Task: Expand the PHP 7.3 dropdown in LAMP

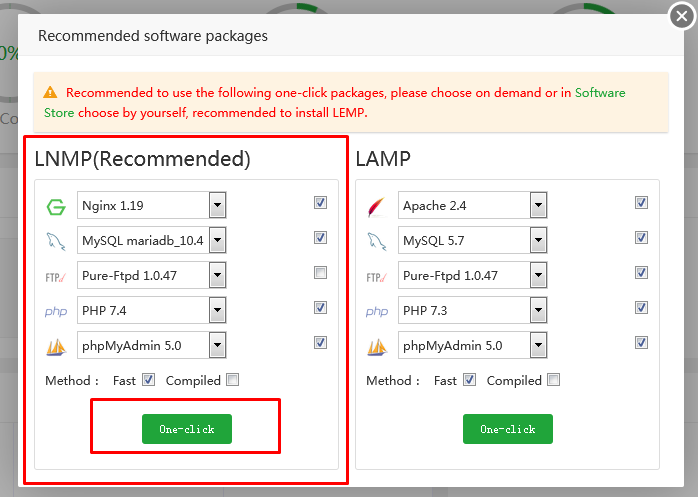Action: (538, 311)
